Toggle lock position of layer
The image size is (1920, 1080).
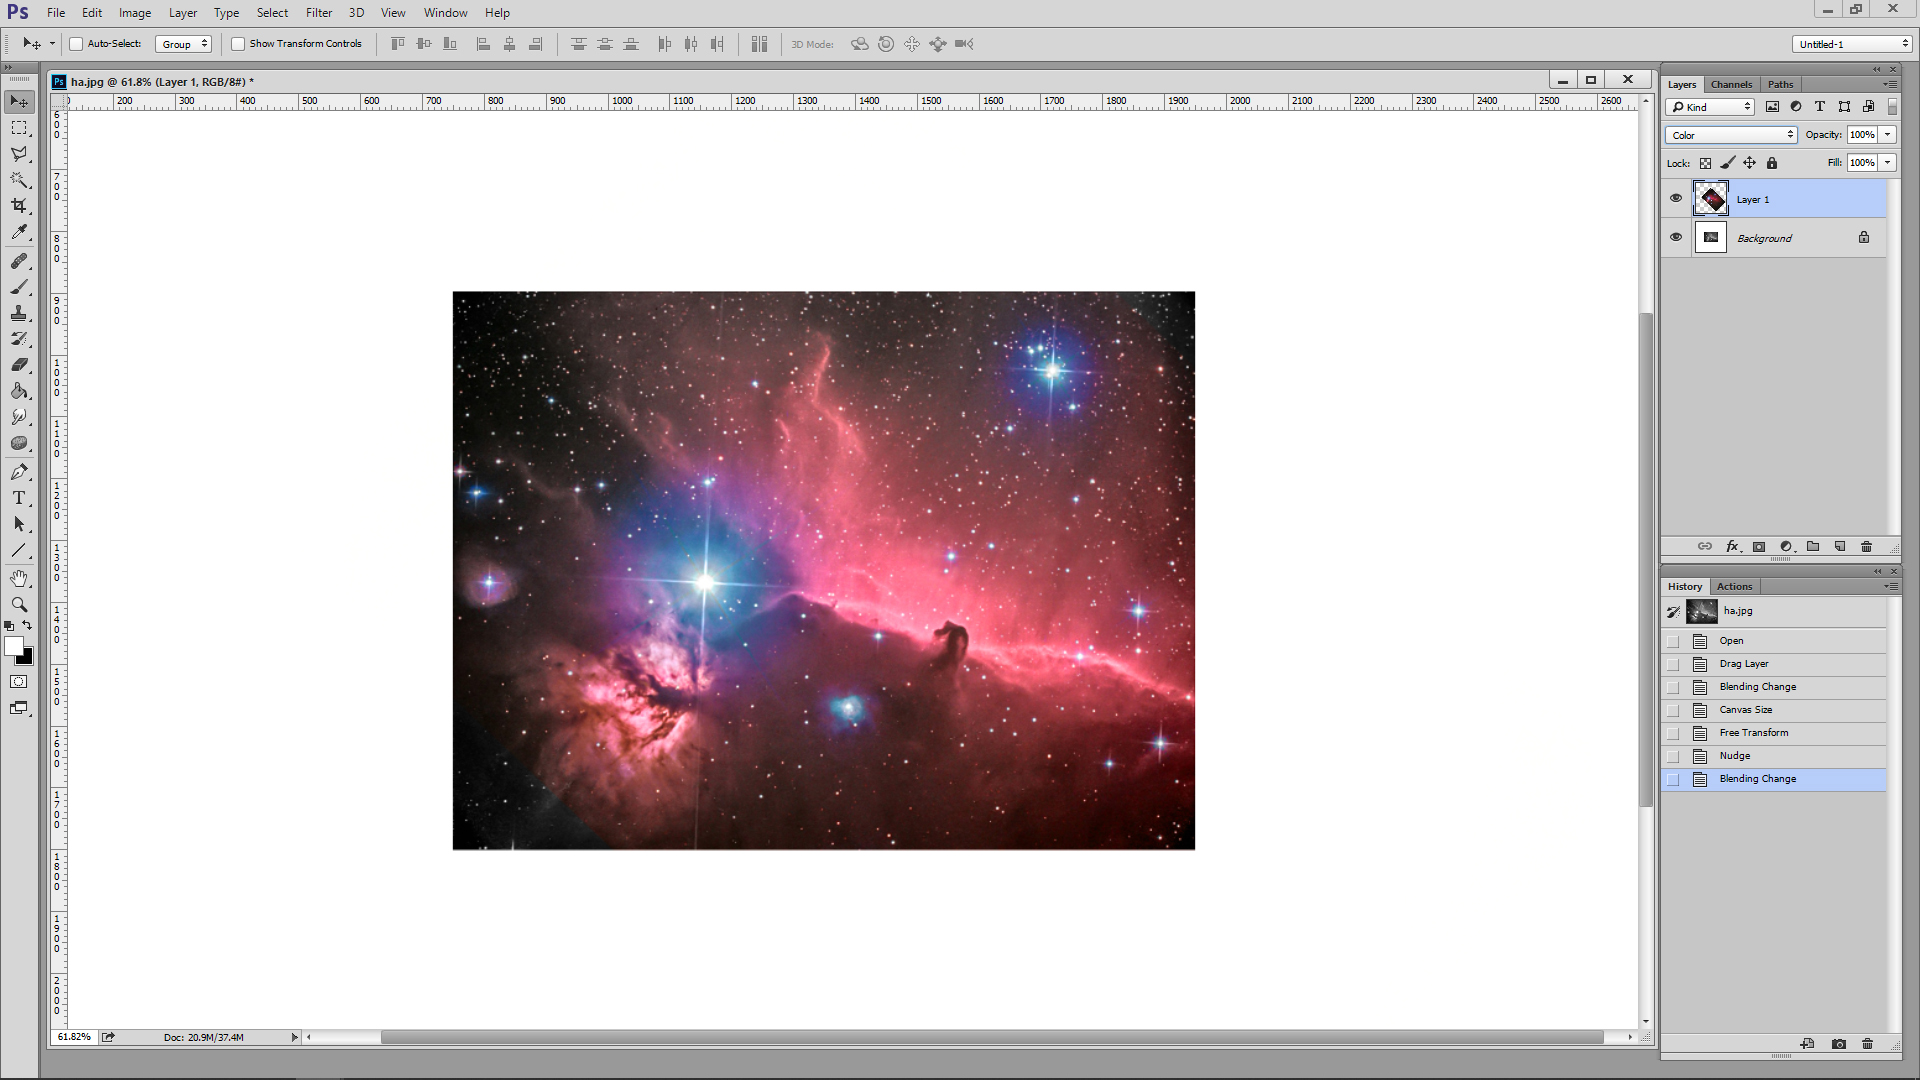click(x=1750, y=163)
